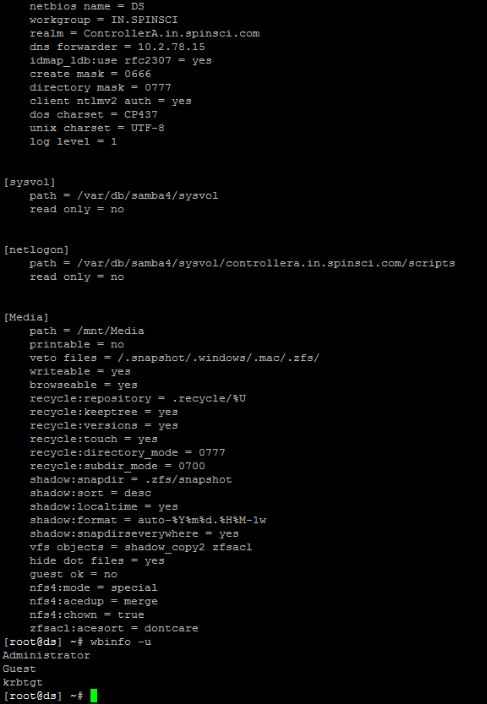Click the realm ControllerA.in.spinsci.com line
Screen dimensions: 487x704
coord(145,34)
